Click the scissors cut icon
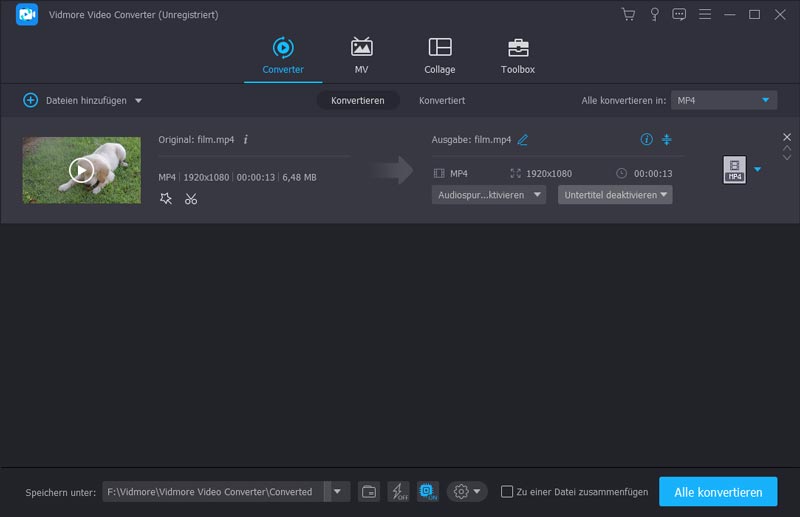800x517 pixels. pos(191,199)
